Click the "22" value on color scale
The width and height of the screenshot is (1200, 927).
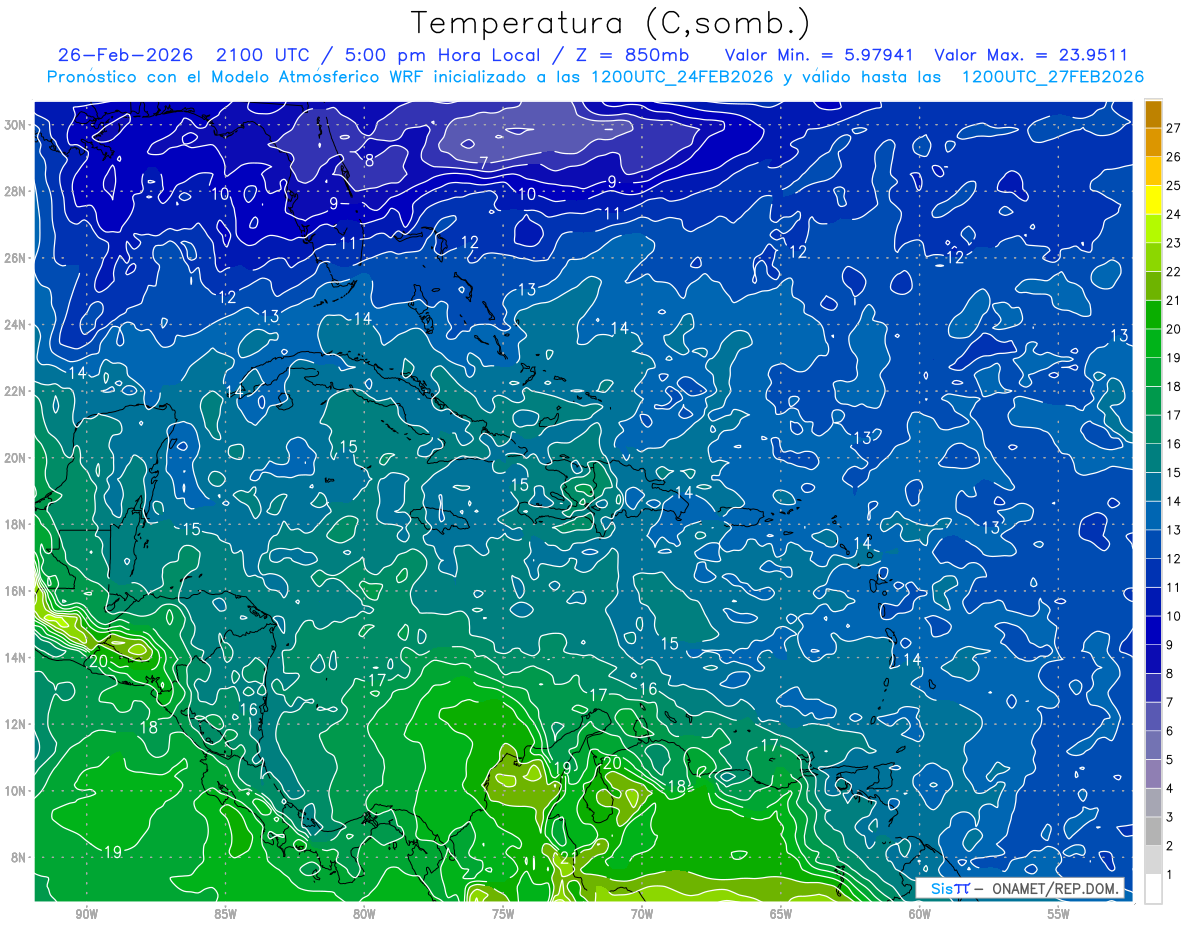tap(1173, 271)
